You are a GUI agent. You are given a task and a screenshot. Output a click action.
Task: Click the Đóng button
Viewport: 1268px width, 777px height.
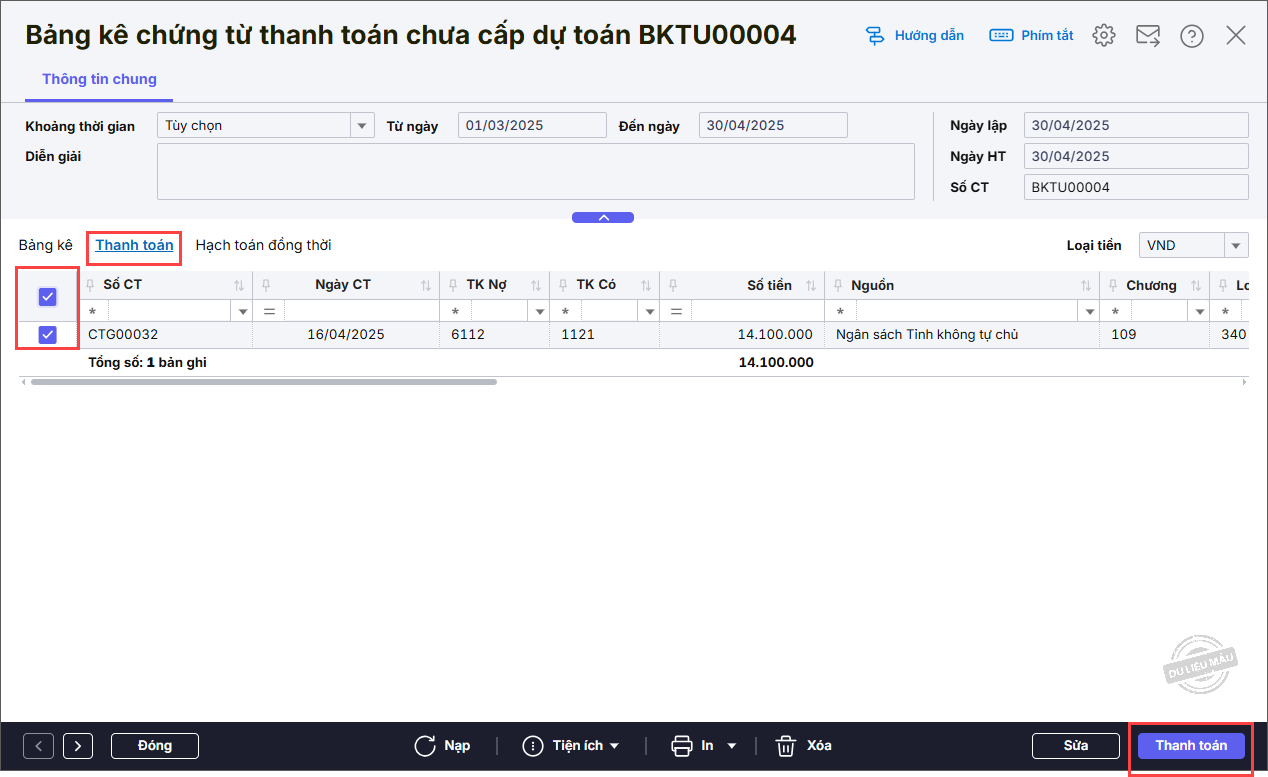pyautogui.click(x=155, y=746)
